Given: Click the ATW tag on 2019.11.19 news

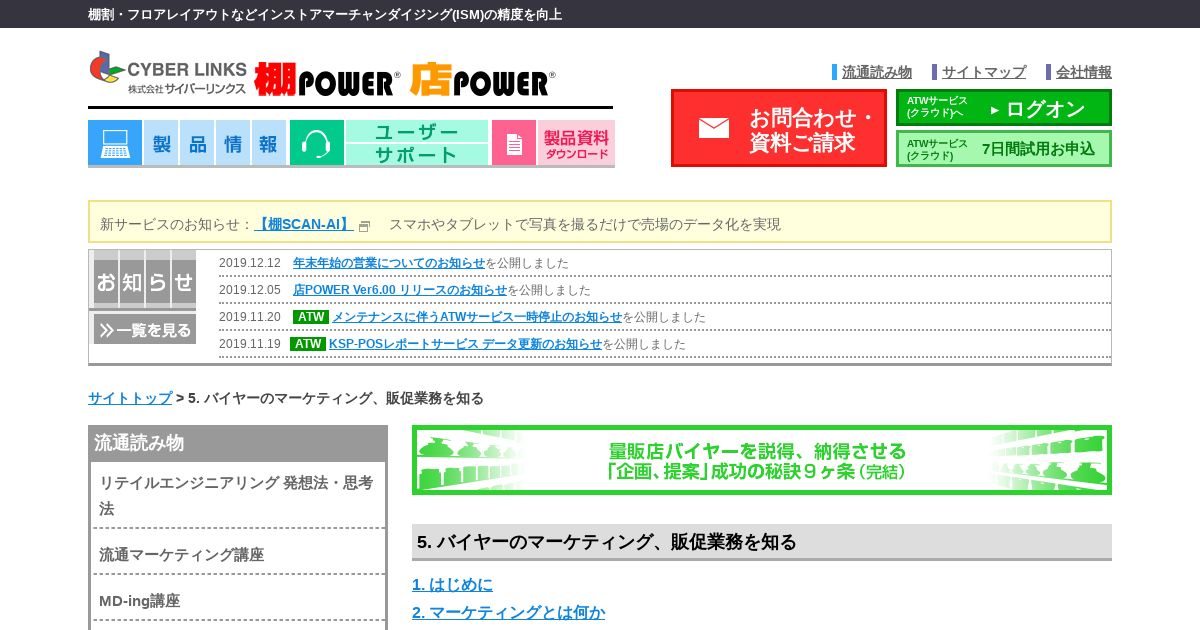Looking at the screenshot, I should (x=308, y=344).
